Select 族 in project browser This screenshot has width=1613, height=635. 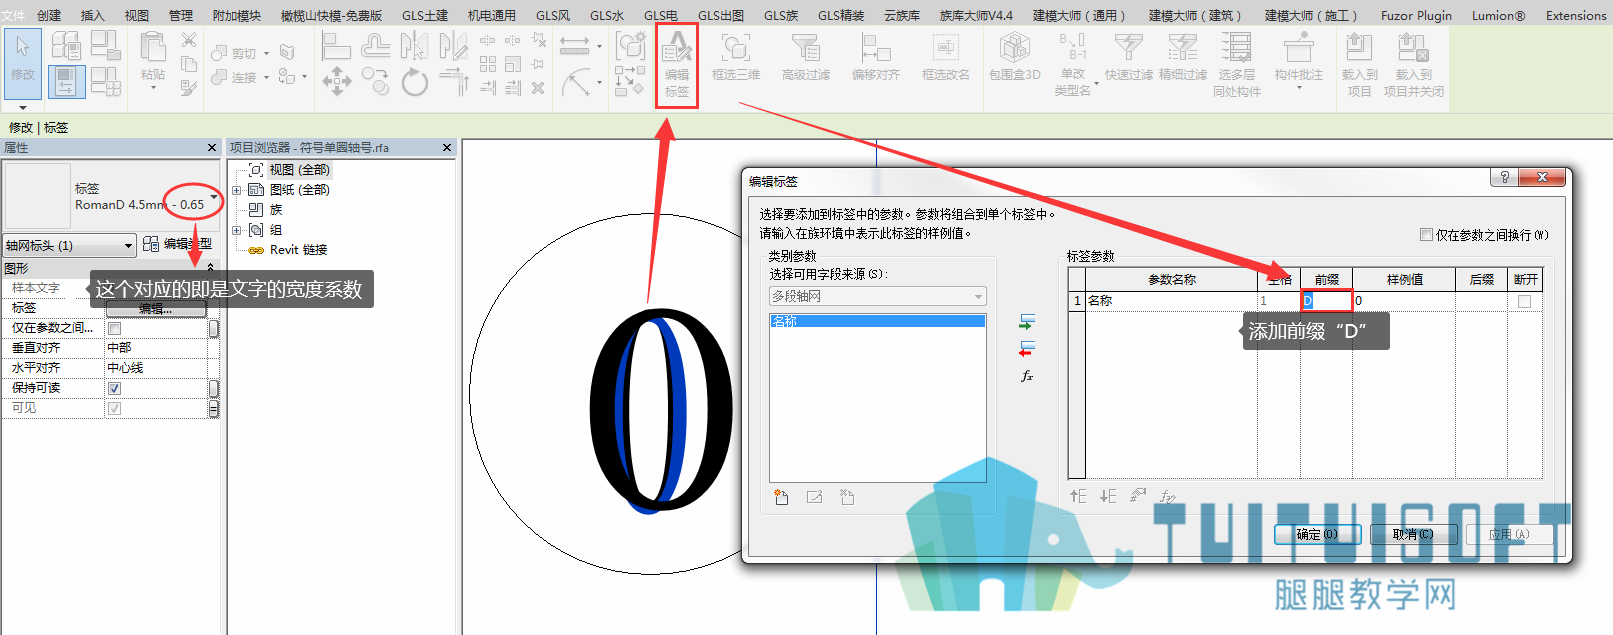[276, 210]
